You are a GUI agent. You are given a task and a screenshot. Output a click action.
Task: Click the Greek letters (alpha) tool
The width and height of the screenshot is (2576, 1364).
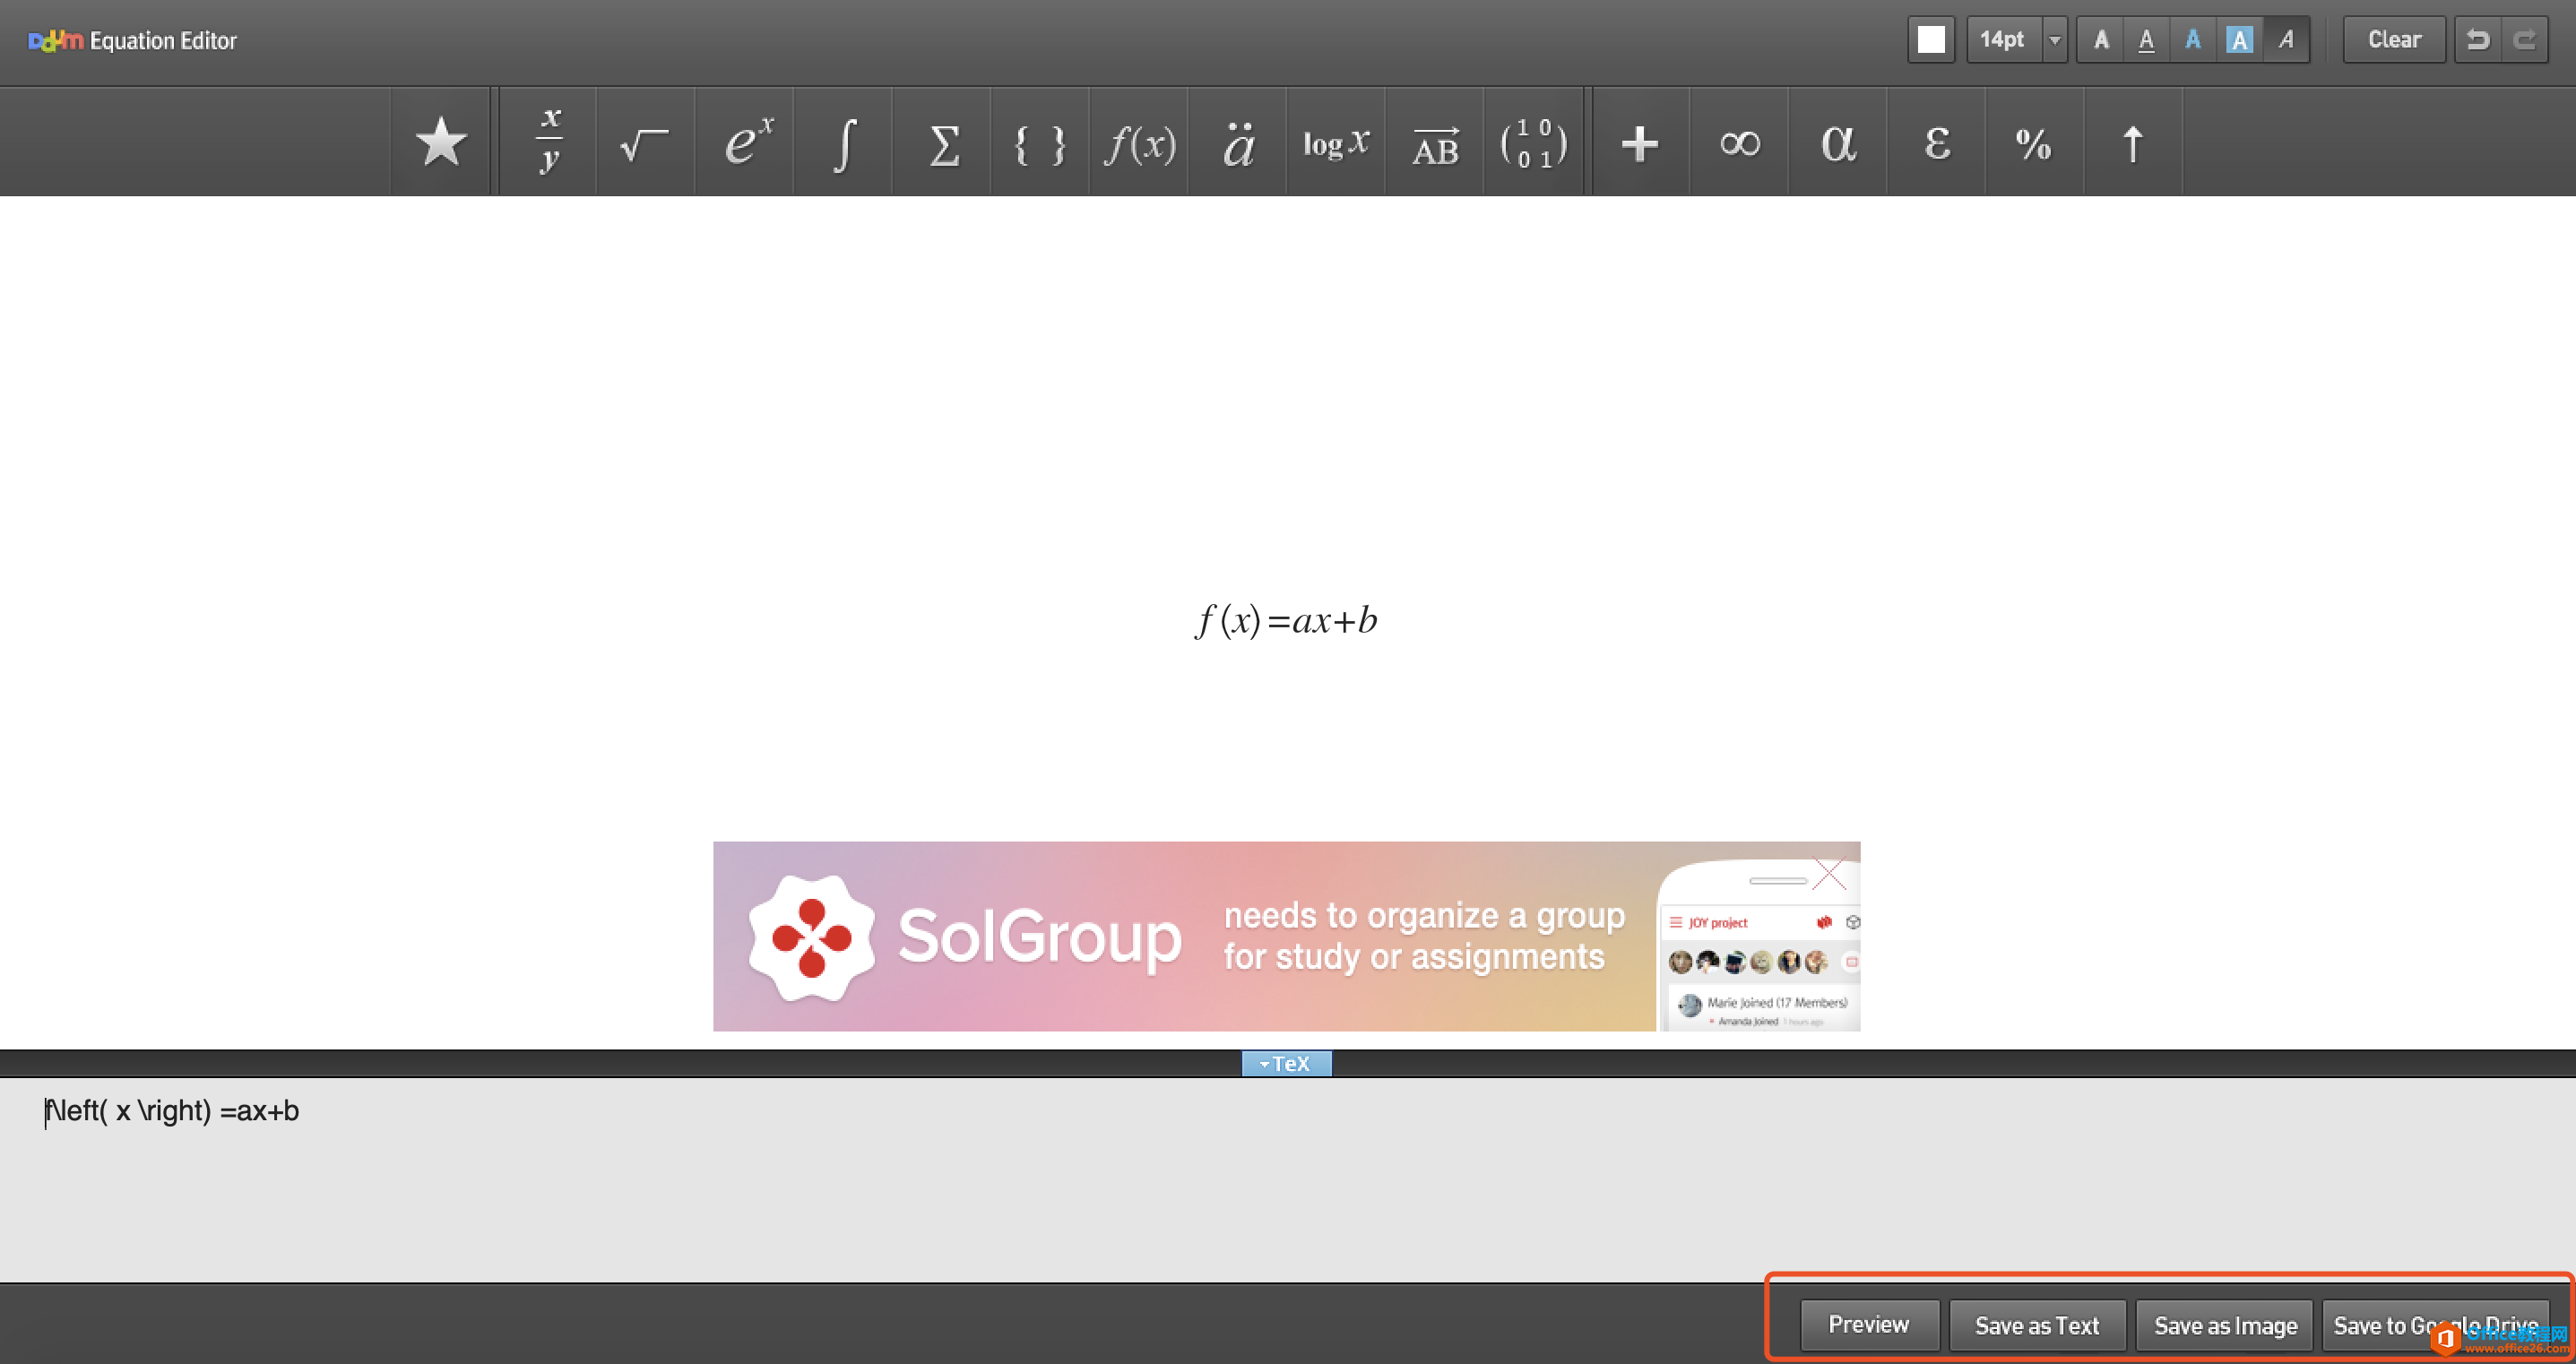(x=1837, y=142)
